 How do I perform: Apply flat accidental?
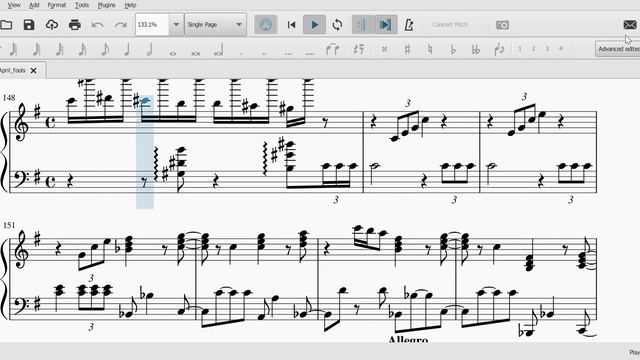pos(453,49)
